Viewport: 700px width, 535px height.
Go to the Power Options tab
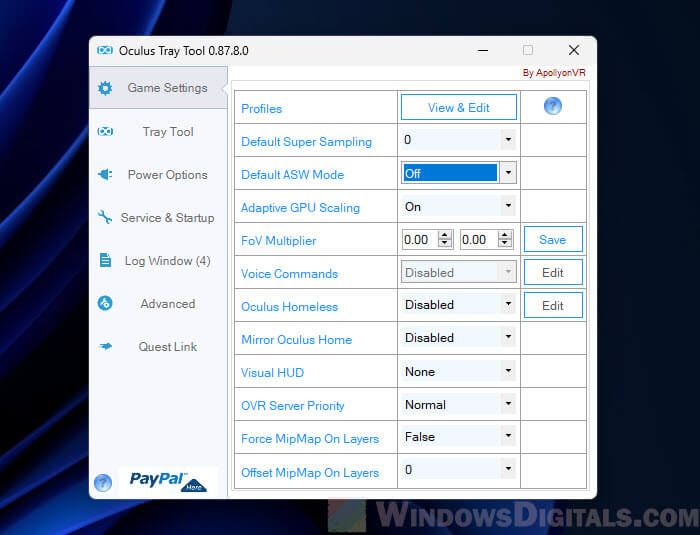click(x=158, y=174)
